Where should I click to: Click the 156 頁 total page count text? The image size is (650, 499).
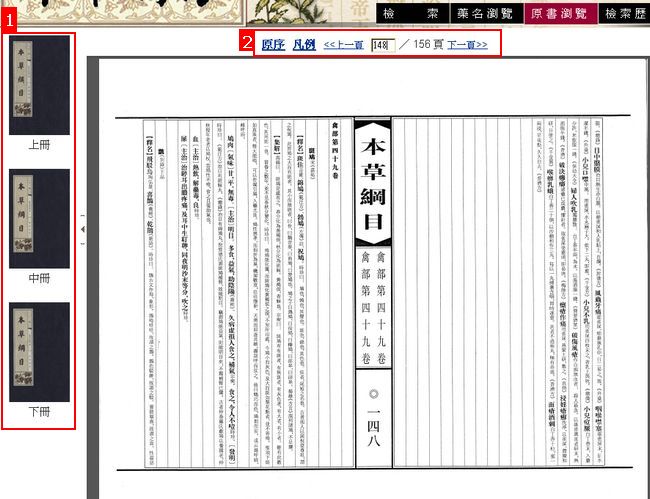pyautogui.click(x=428, y=44)
